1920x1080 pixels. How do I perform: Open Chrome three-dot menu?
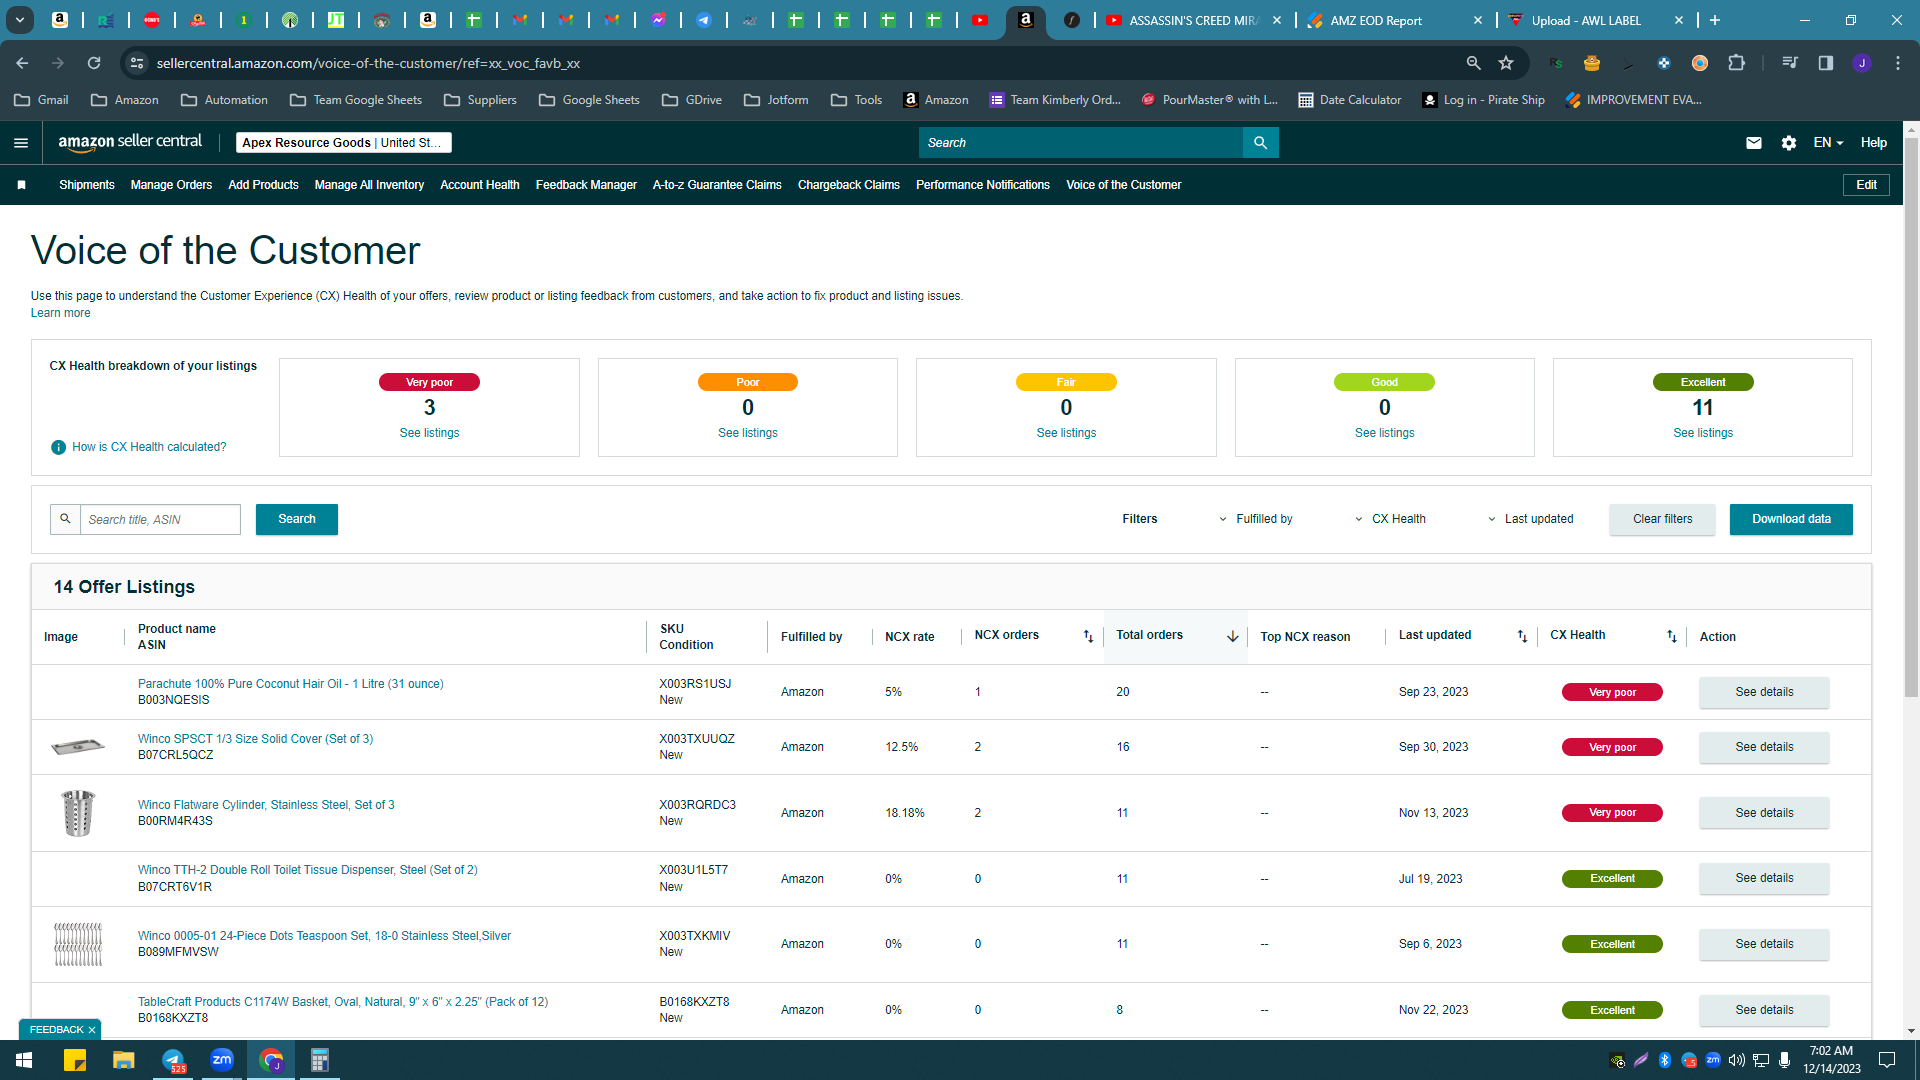coord(1898,63)
